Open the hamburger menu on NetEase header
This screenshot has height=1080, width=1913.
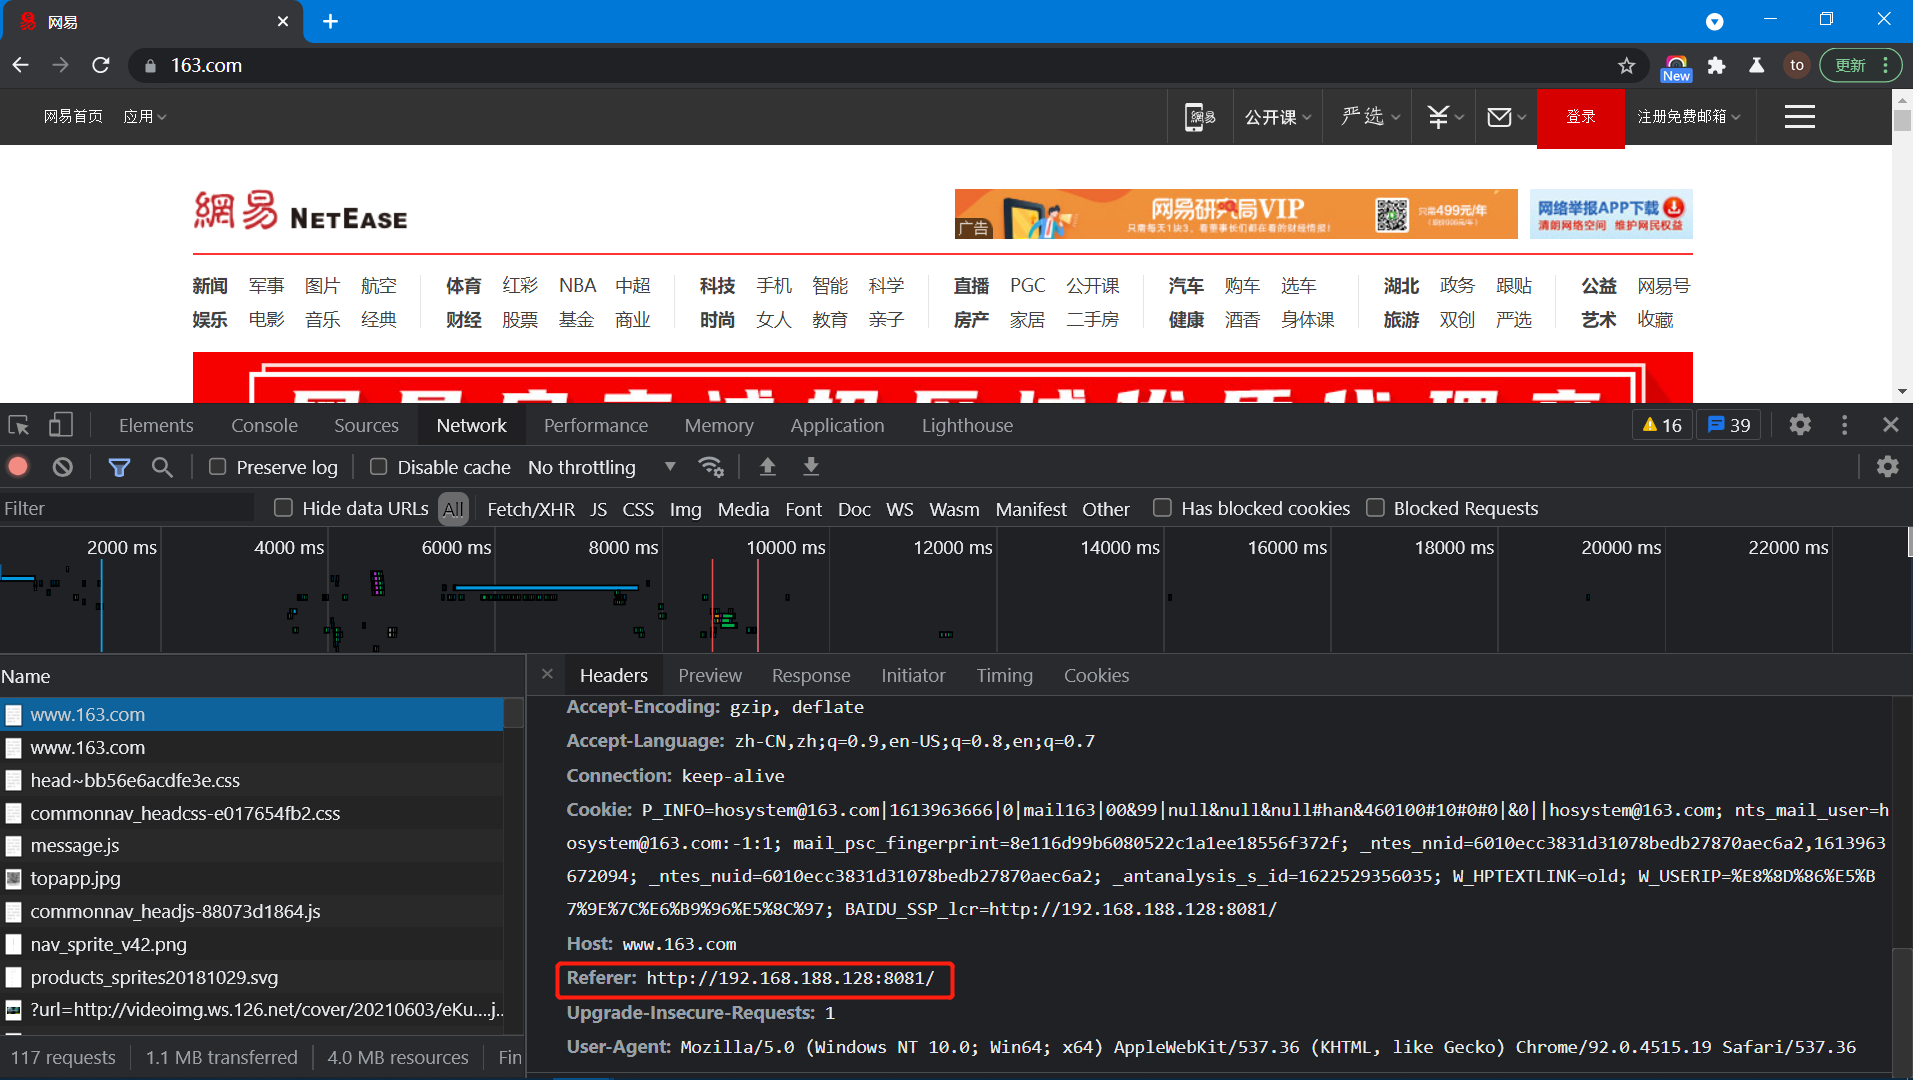[x=1800, y=117]
